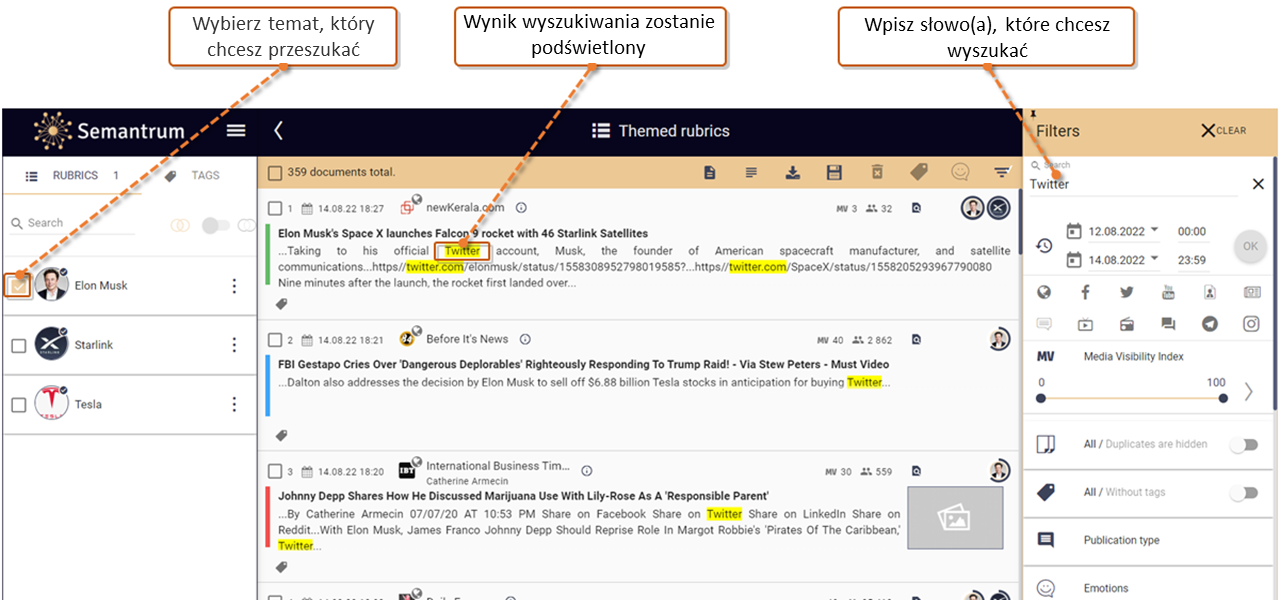This screenshot has height=600, width=1280.
Task: Confirm date range with OK button
Action: pos(1250,245)
